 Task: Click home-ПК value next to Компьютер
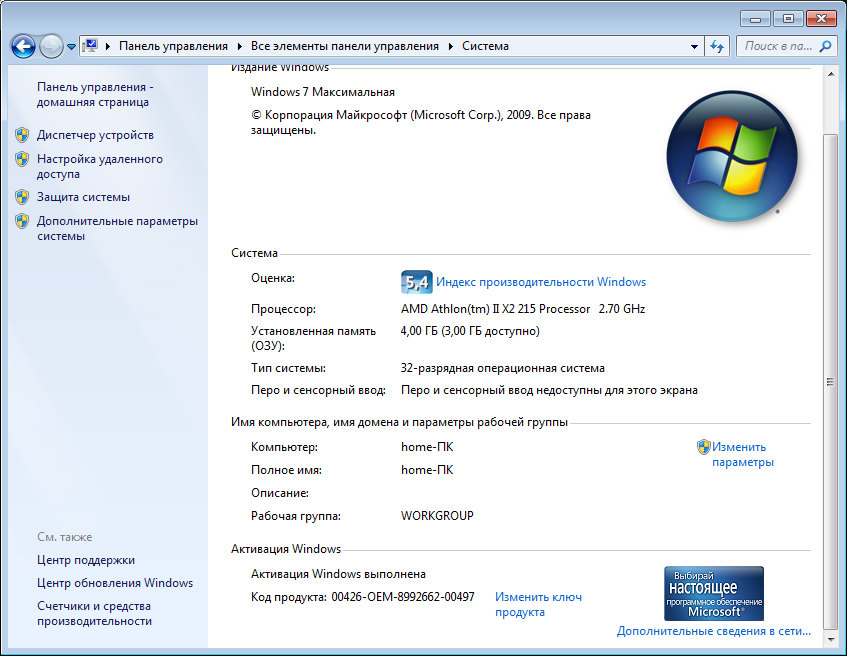pyautogui.click(x=427, y=447)
